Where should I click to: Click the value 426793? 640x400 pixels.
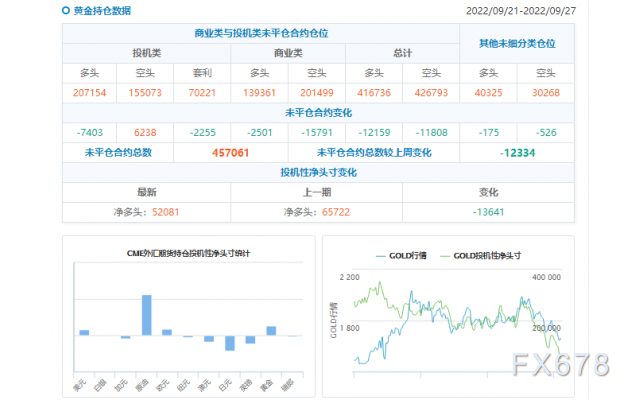pyautogui.click(x=431, y=93)
